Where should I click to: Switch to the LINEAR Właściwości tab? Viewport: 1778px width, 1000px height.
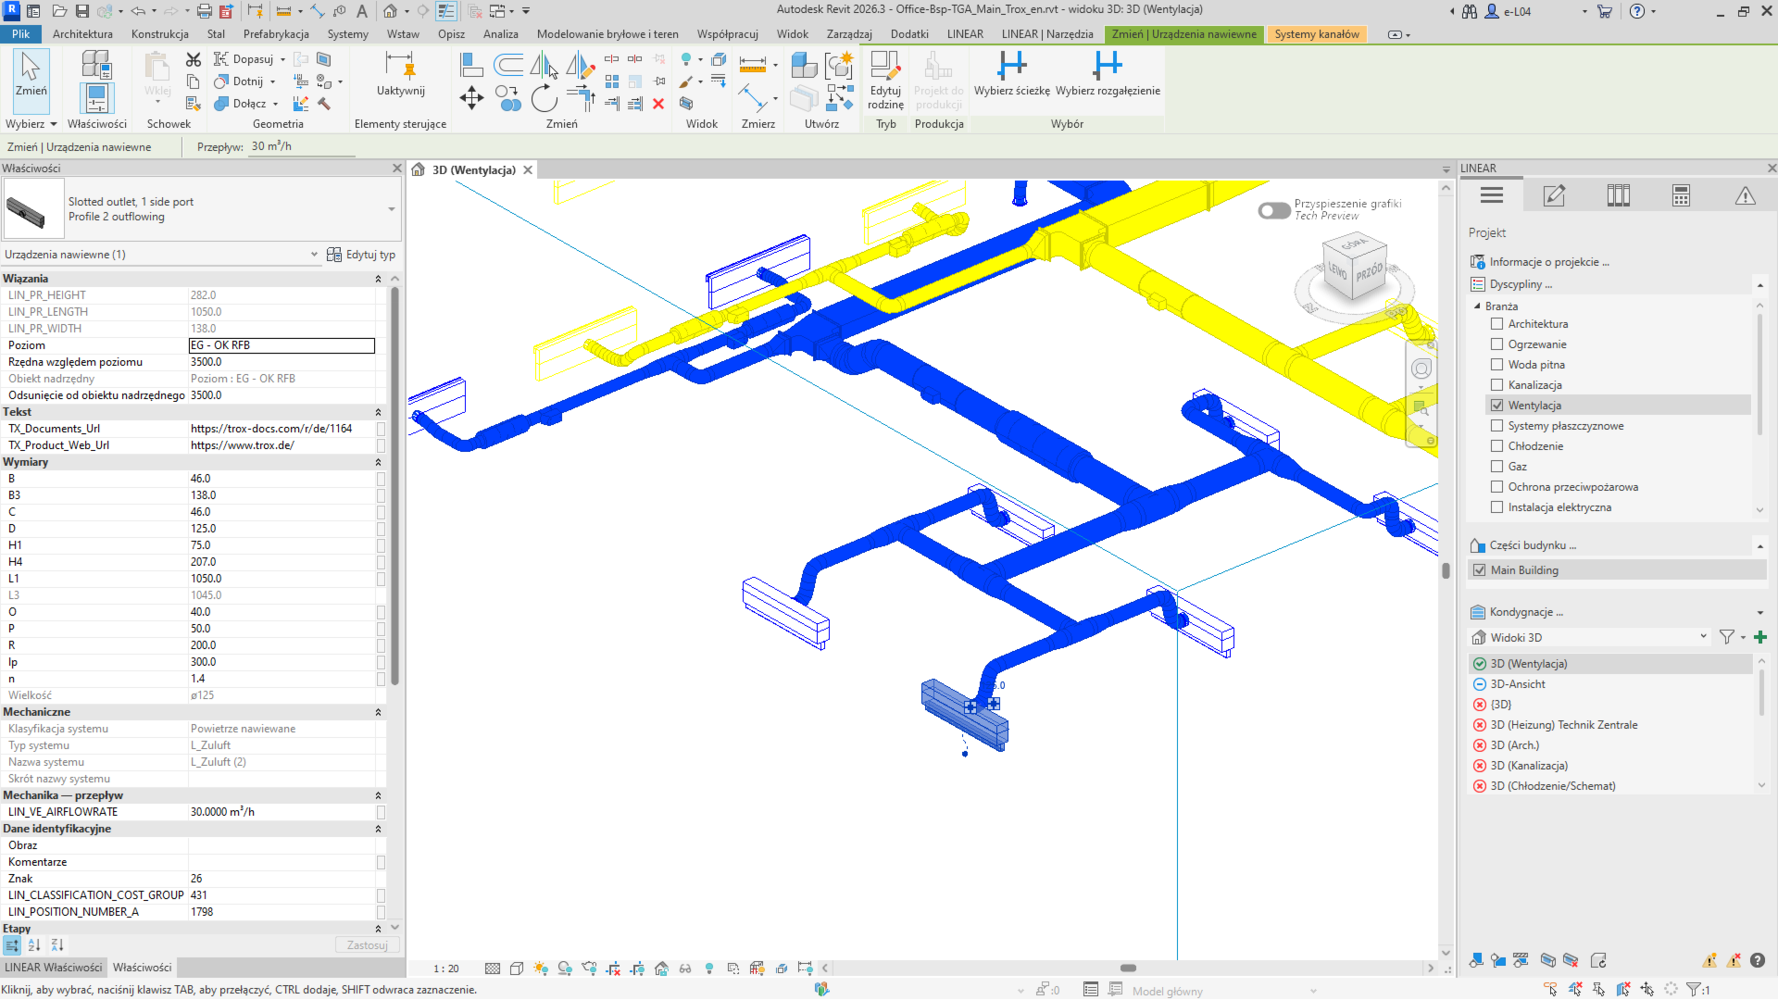tap(53, 967)
